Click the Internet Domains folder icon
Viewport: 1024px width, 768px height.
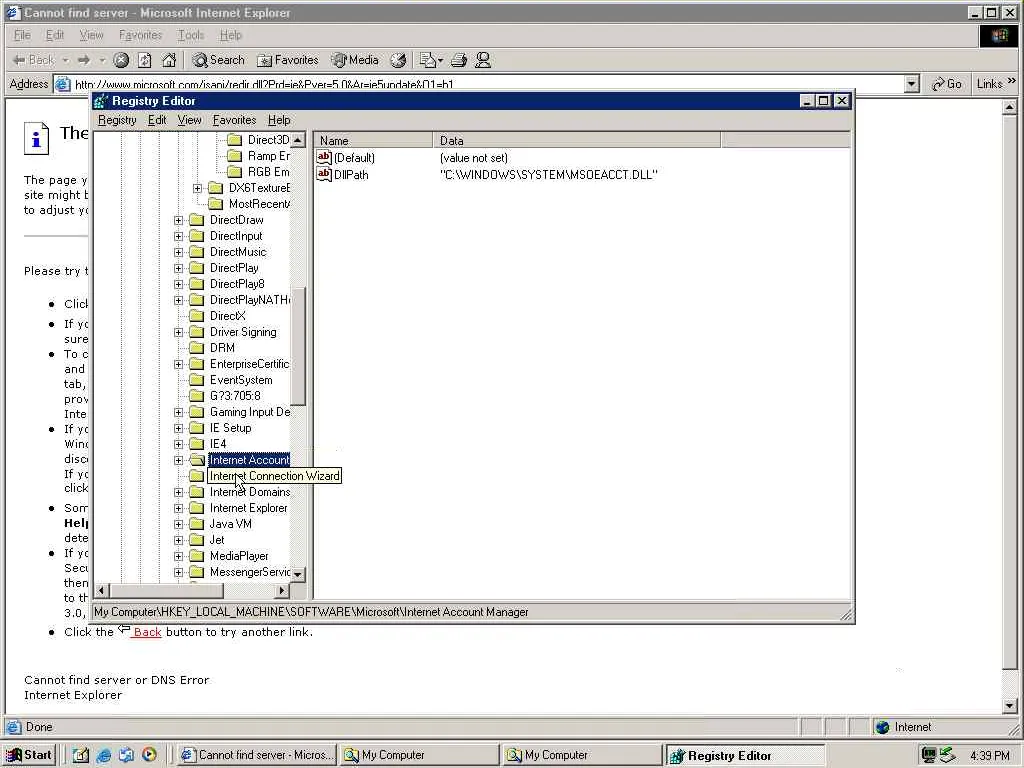[x=197, y=492]
